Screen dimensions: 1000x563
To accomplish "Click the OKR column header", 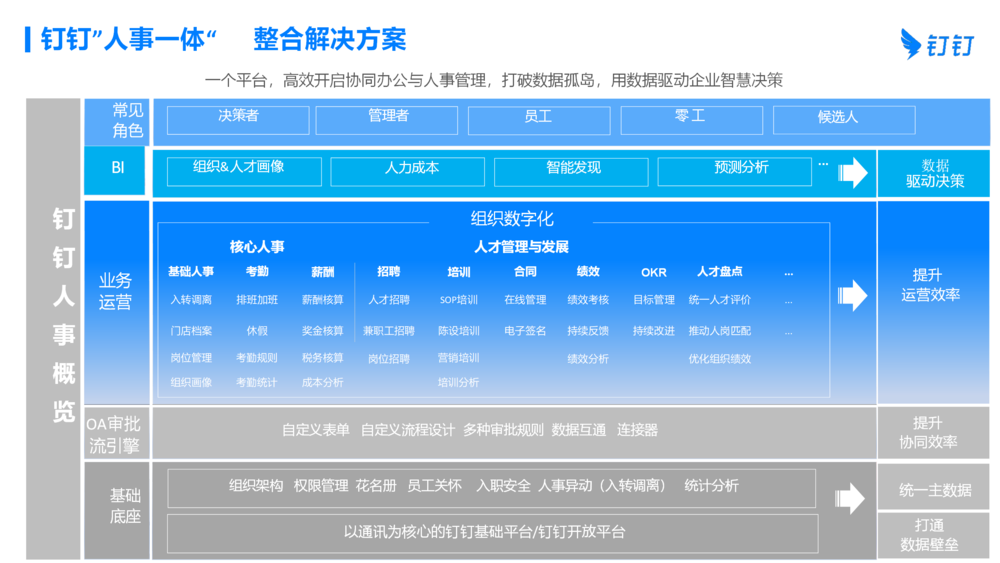I will (654, 272).
